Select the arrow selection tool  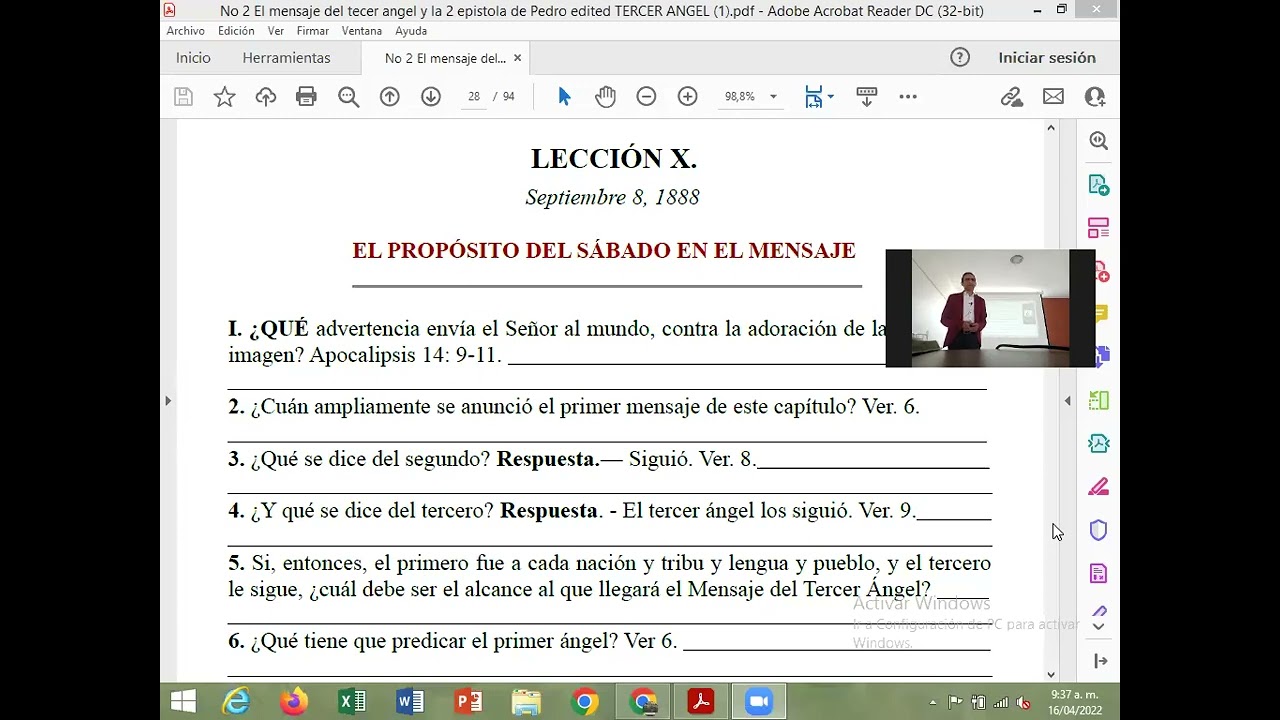[564, 97]
